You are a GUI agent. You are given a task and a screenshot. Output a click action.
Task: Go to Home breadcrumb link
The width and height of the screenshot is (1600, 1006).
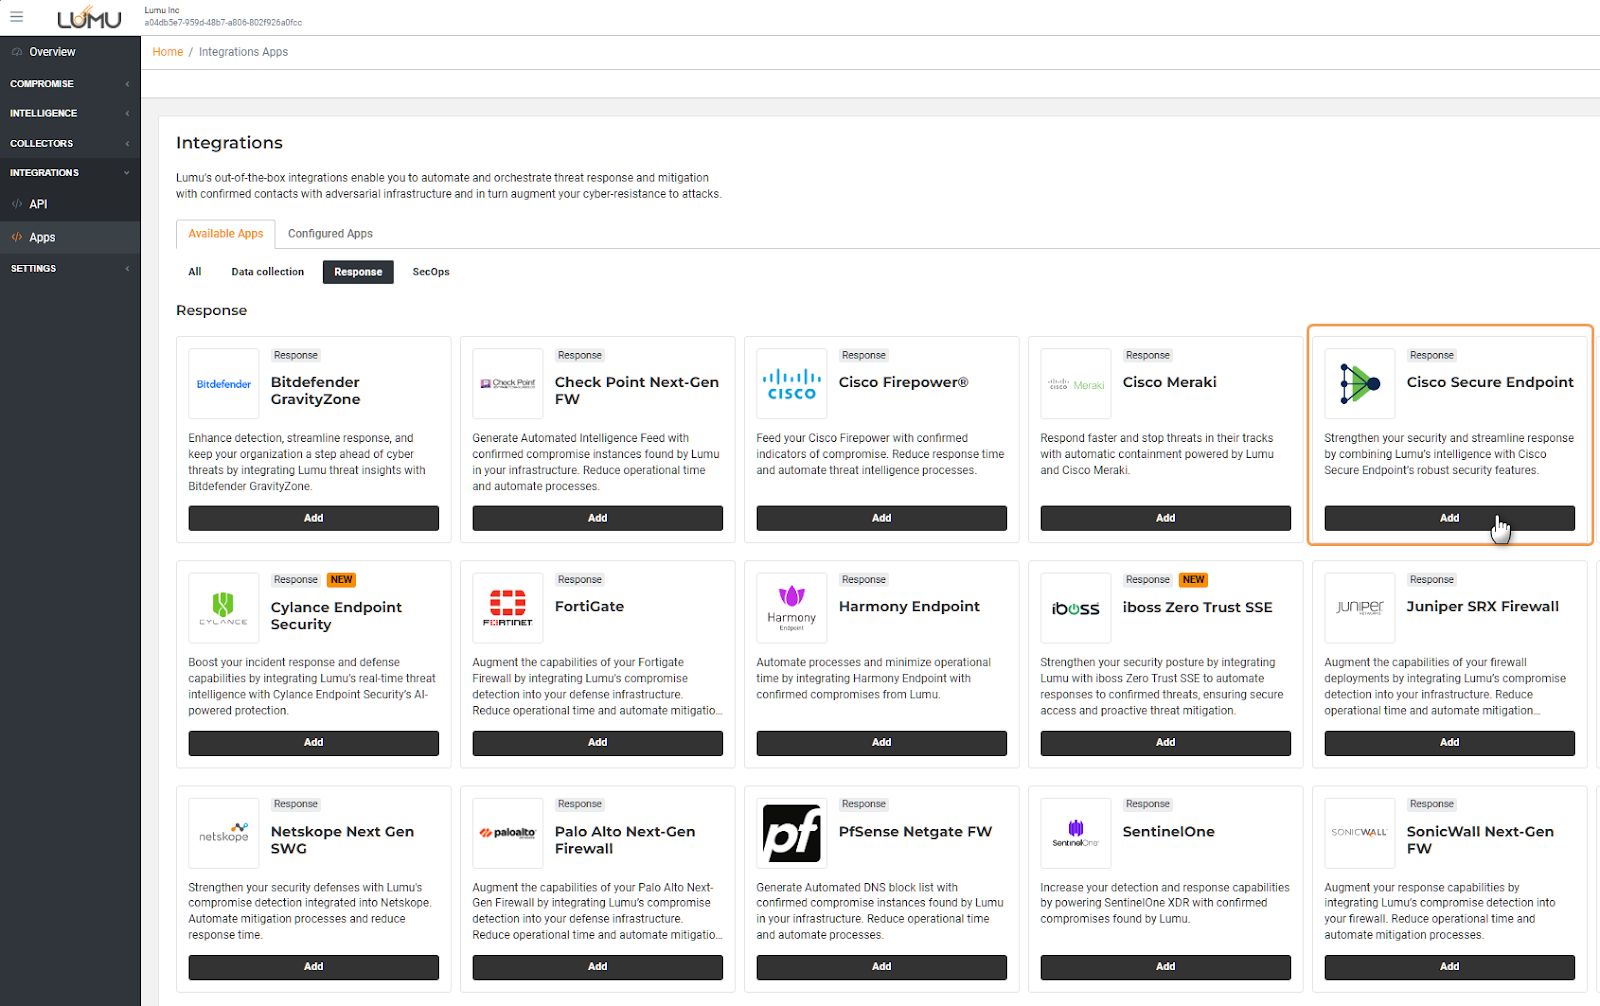point(167,52)
